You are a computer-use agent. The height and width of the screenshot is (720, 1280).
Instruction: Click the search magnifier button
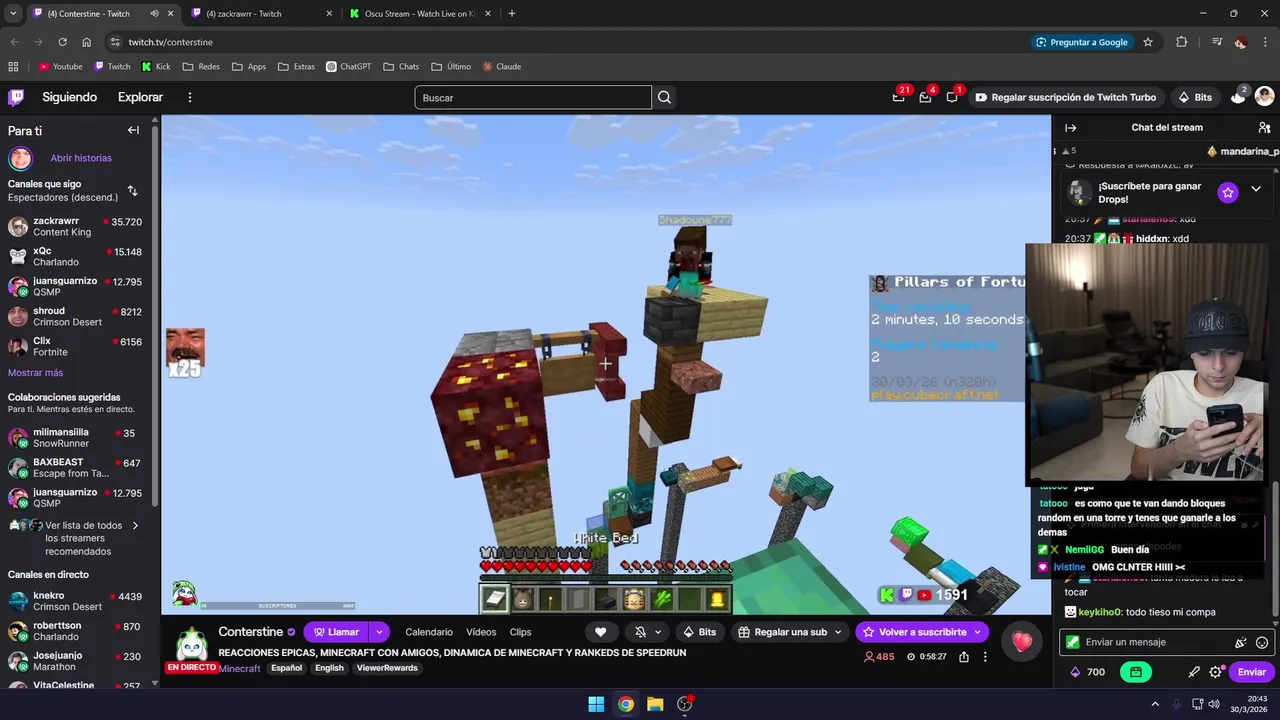(x=664, y=97)
